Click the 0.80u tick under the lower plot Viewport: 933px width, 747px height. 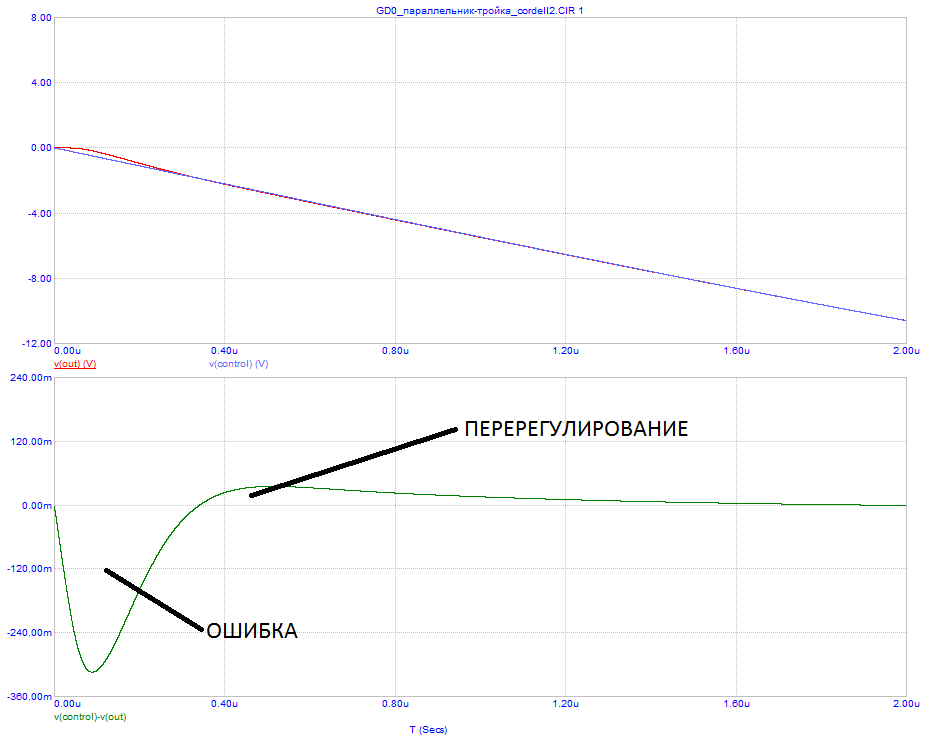396,704
